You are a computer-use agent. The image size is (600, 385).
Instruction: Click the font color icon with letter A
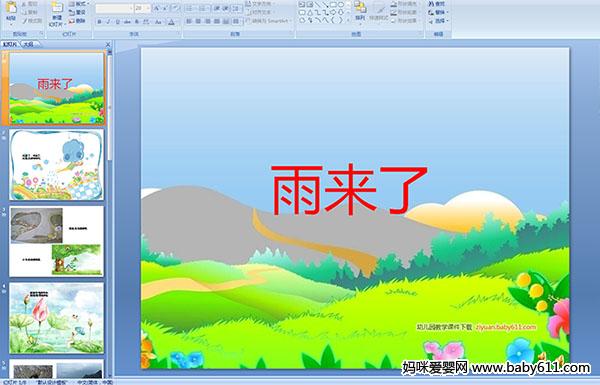[x=171, y=22]
